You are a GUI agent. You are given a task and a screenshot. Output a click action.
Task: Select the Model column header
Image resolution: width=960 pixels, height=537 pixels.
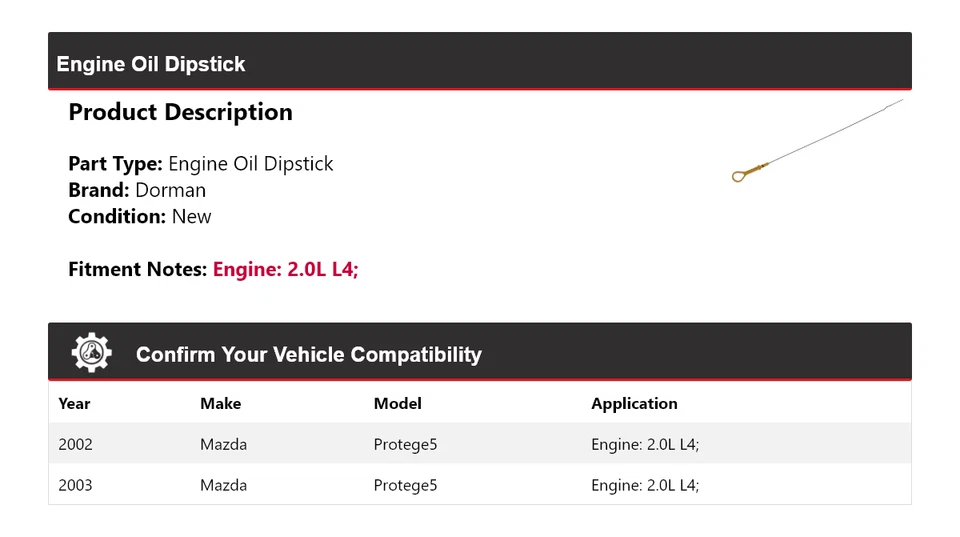point(397,404)
